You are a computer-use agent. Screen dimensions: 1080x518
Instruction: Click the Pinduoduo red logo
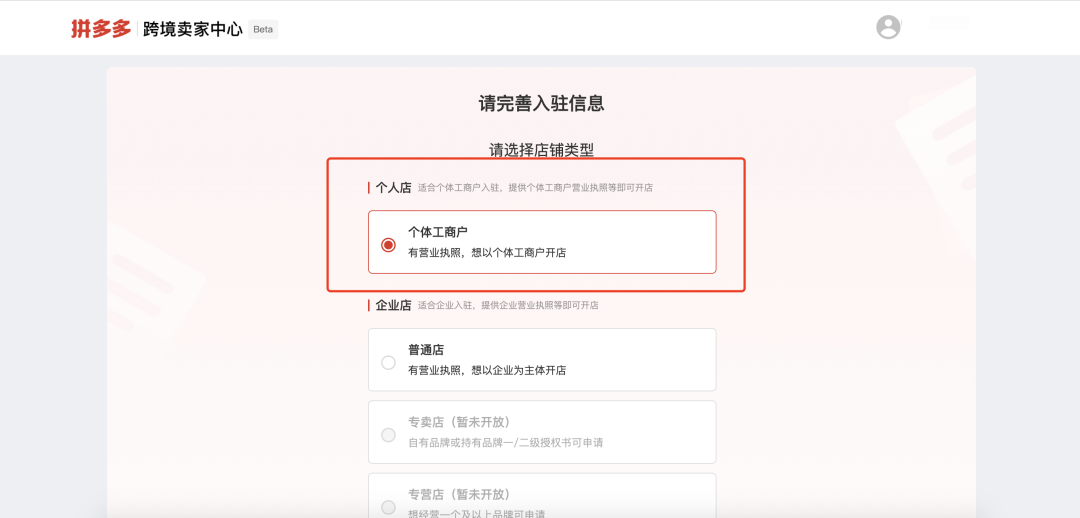coord(101,29)
